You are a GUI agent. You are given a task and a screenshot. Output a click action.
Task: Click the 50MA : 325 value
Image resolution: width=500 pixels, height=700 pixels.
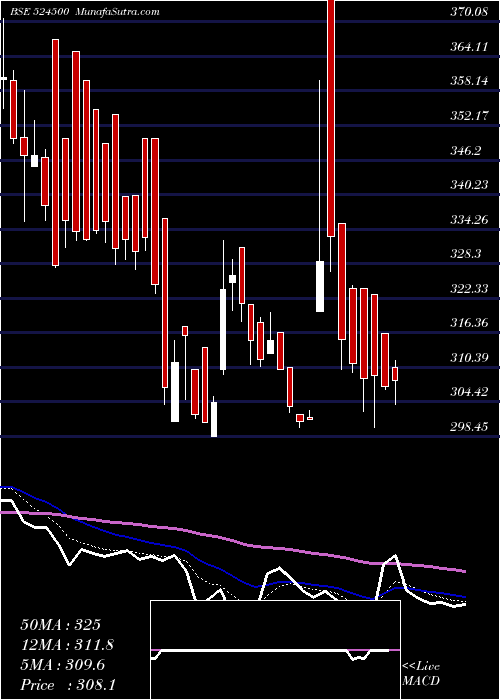click(60, 625)
